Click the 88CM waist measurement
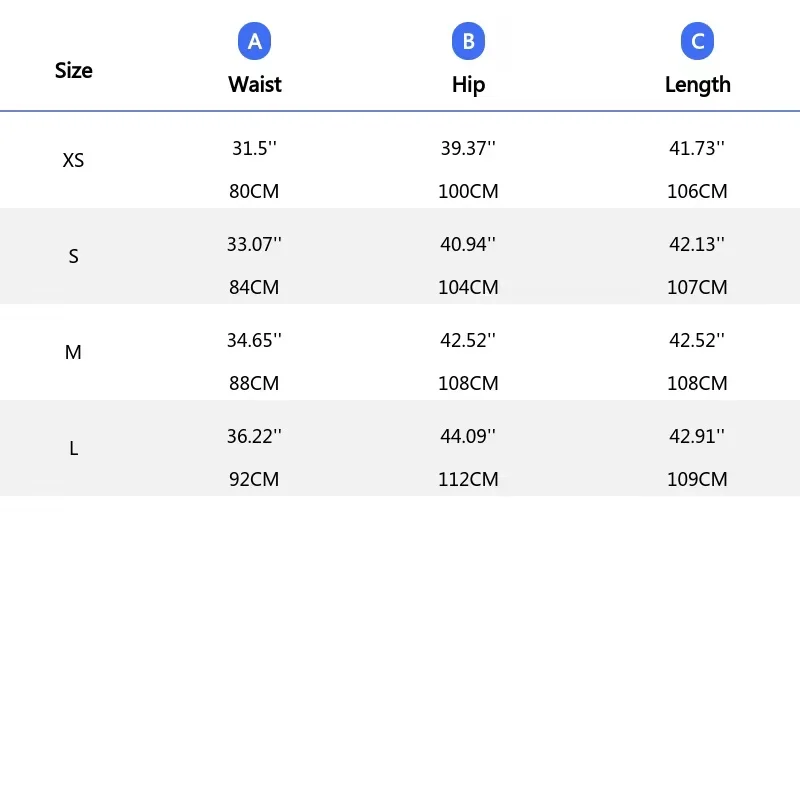This screenshot has height=800, width=800. click(x=254, y=383)
